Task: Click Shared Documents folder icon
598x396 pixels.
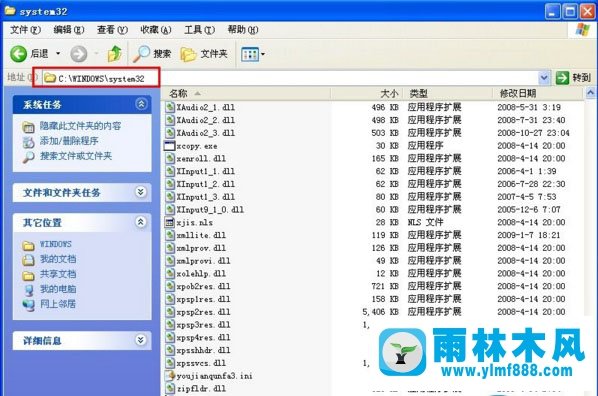Action: click(28, 275)
